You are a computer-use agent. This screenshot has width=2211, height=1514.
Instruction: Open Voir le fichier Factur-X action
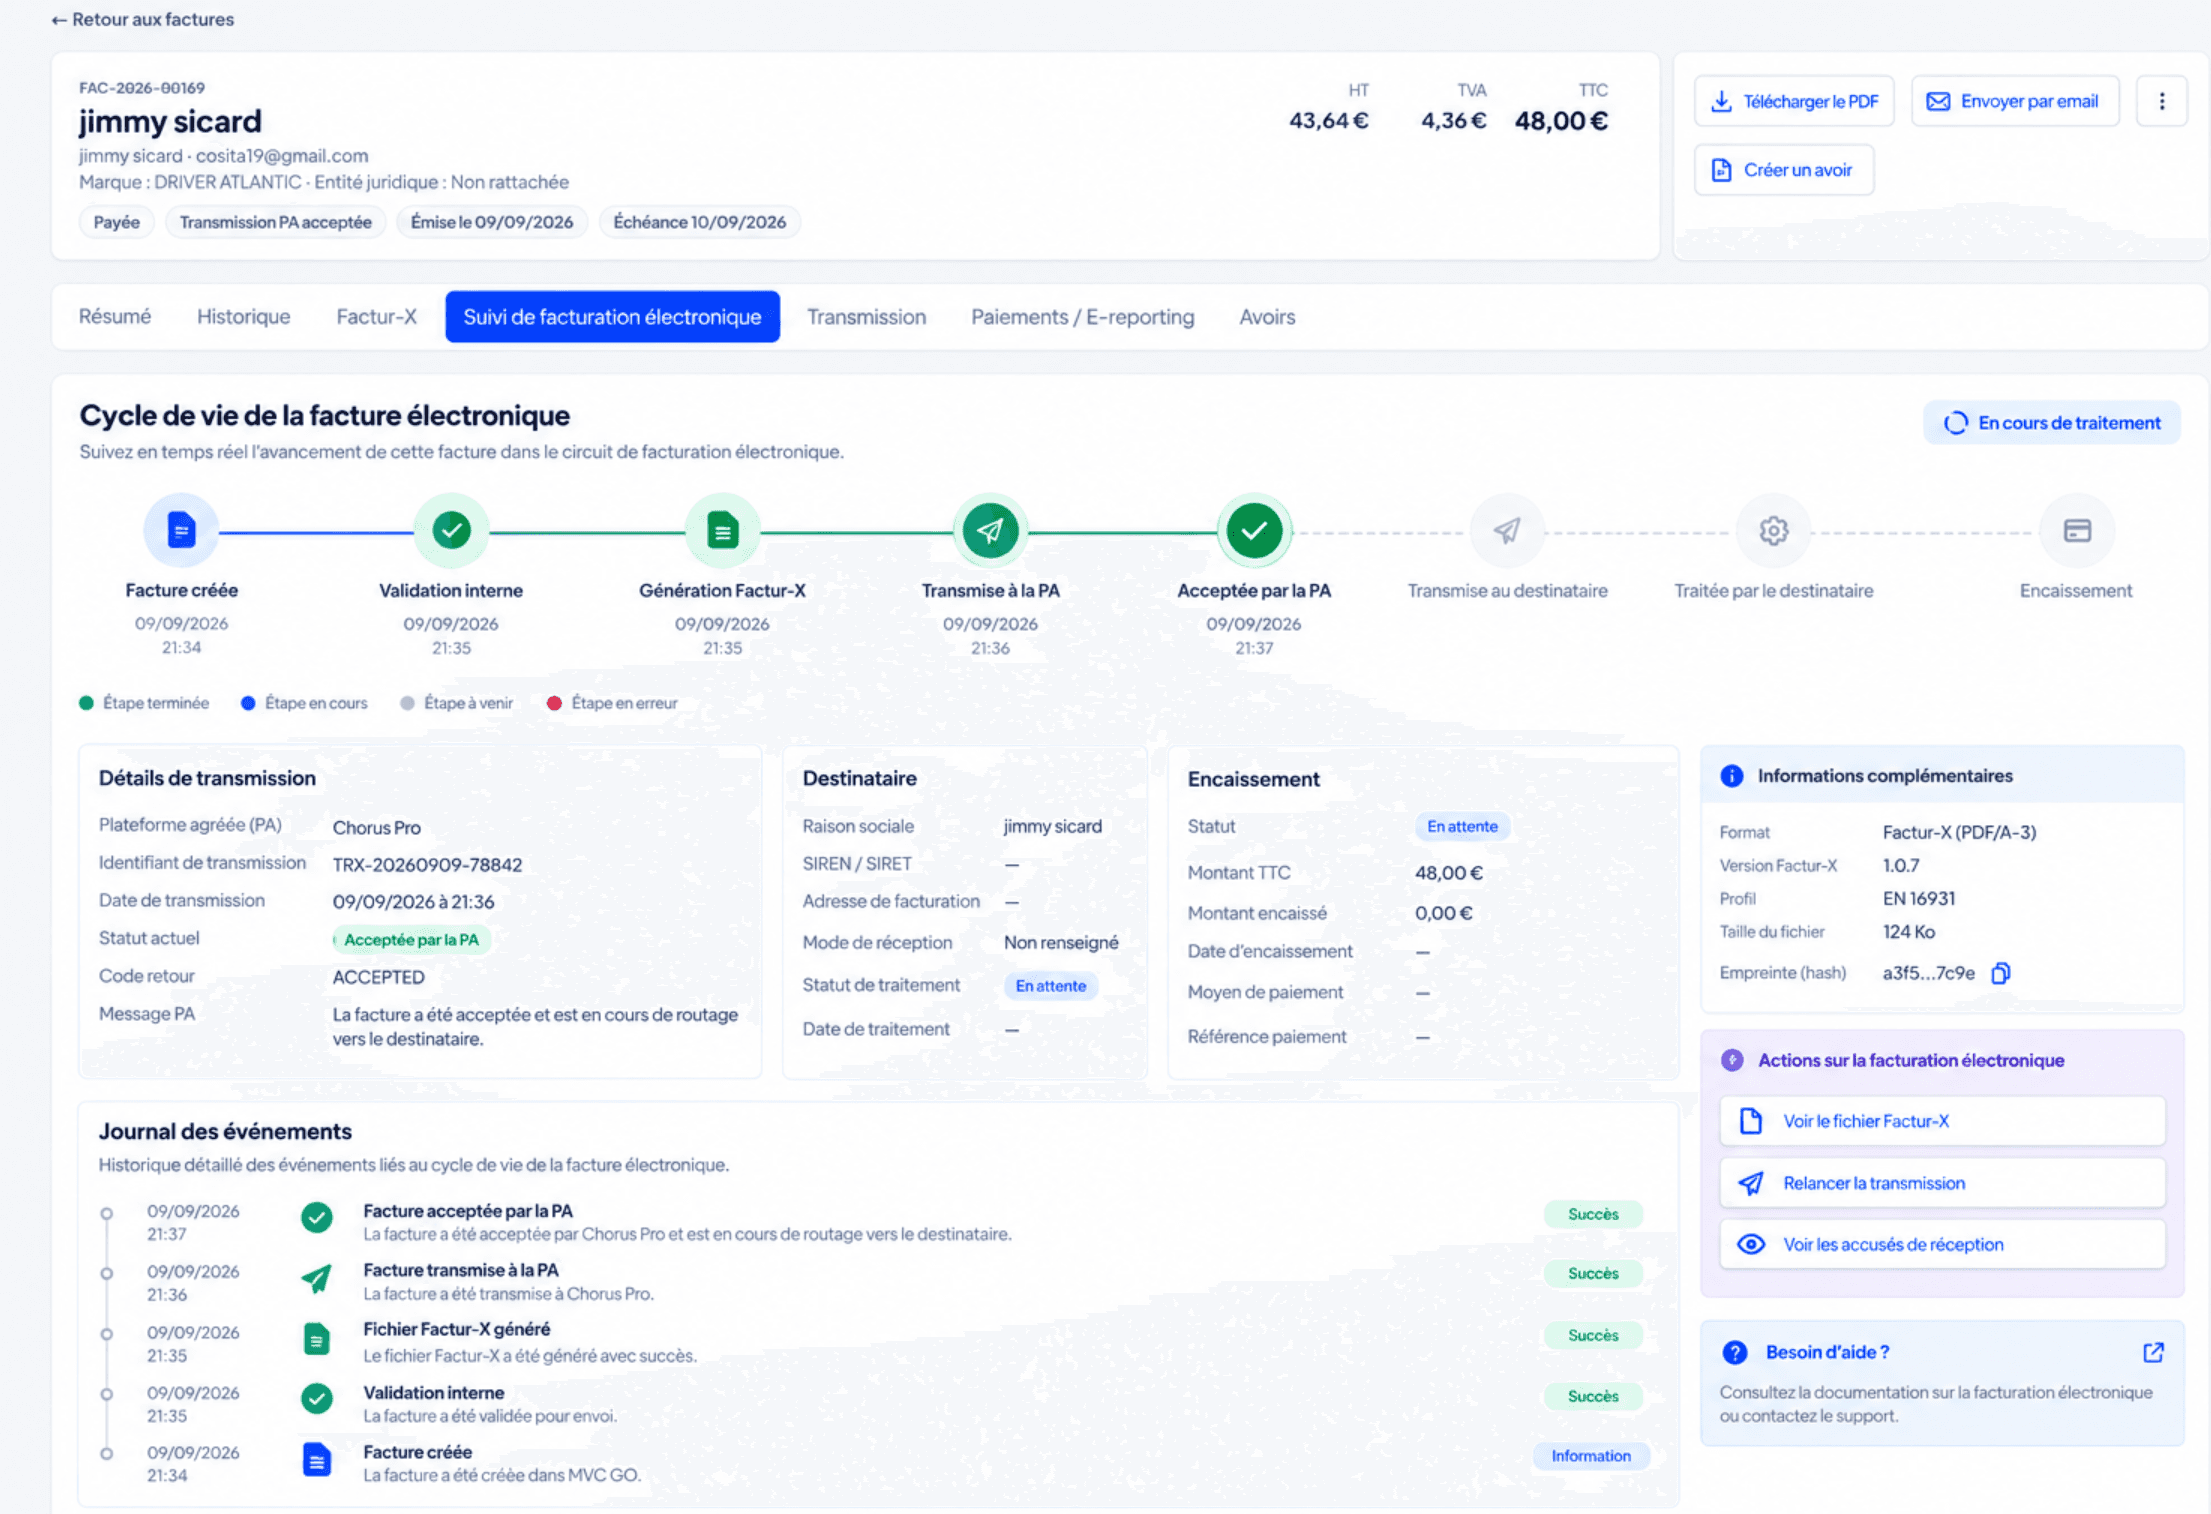(x=1942, y=1121)
